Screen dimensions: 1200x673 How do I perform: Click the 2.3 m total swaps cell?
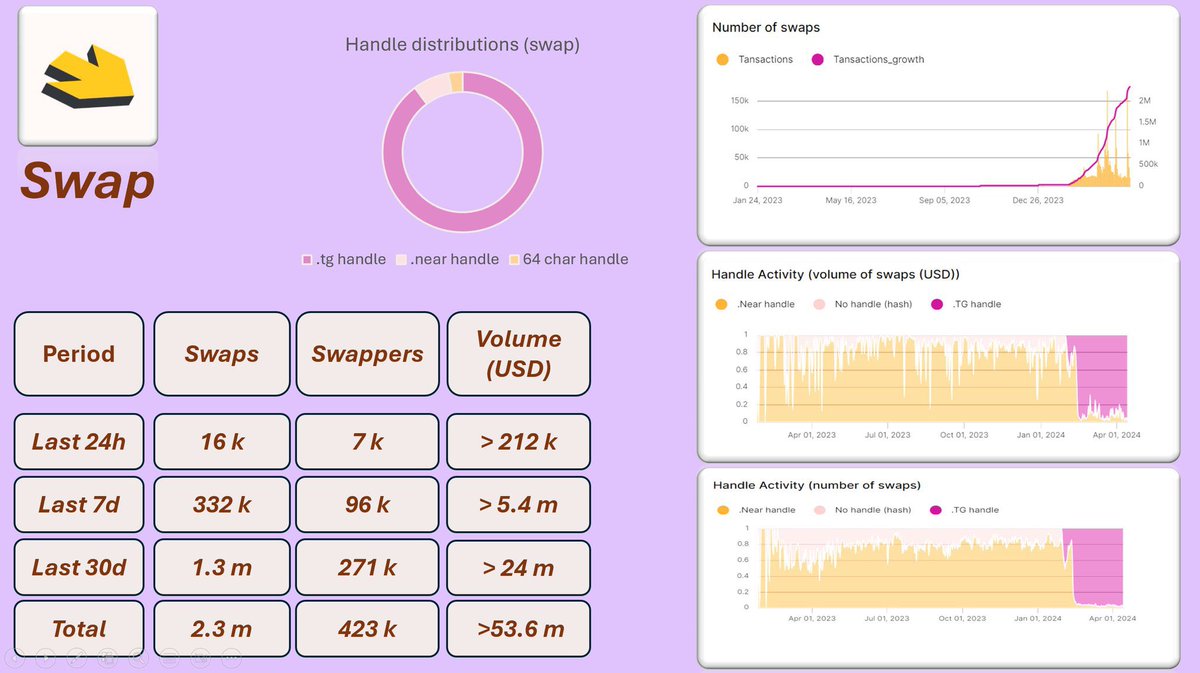(x=222, y=628)
